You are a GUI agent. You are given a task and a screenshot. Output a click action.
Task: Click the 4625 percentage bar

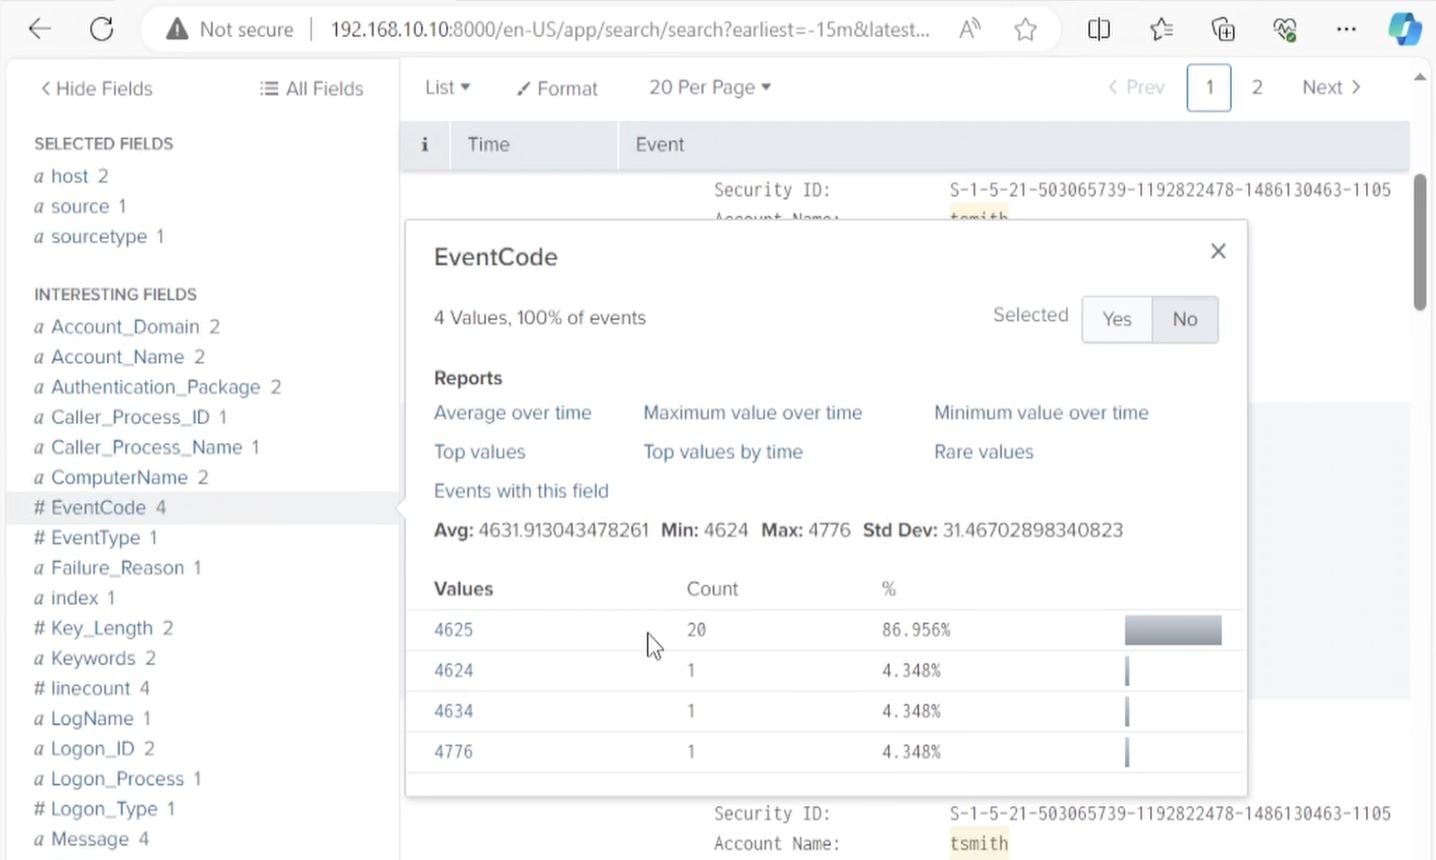click(1172, 630)
